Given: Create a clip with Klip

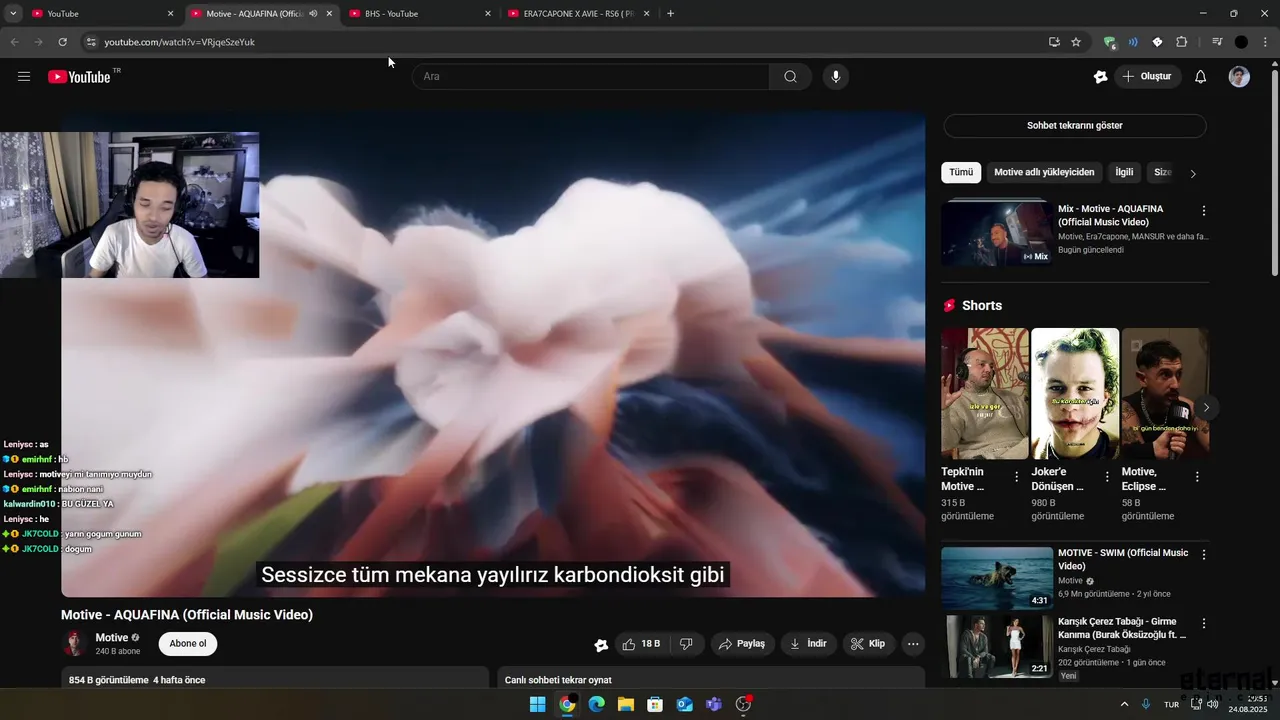Looking at the screenshot, I should [869, 644].
